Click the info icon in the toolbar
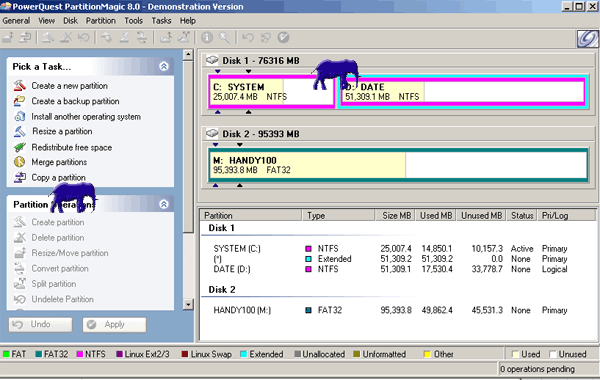The width and height of the screenshot is (600, 380). 207,37
